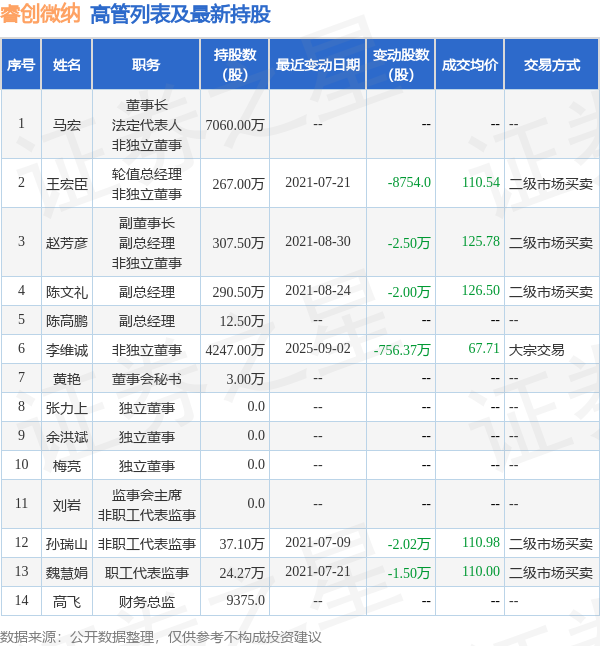Click the 法定代表人 position text

[147, 124]
